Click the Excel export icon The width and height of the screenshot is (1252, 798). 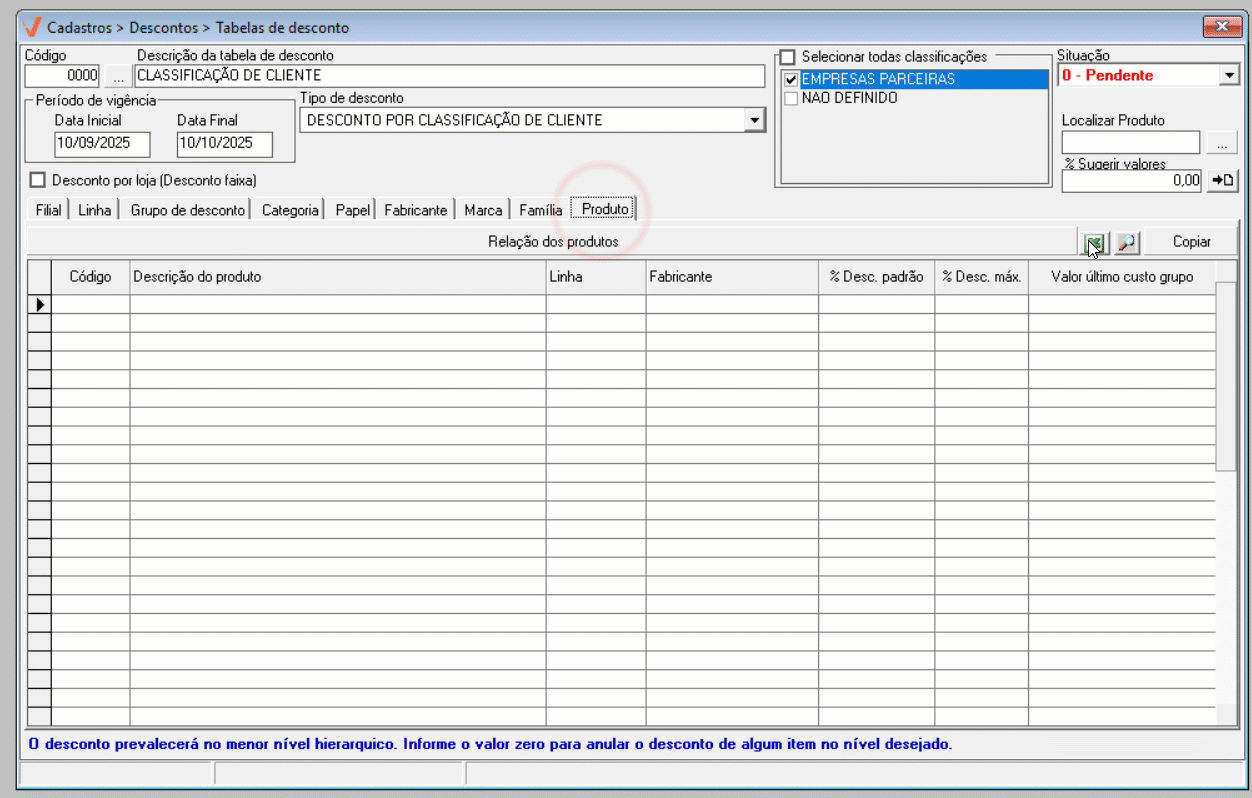tap(1094, 242)
